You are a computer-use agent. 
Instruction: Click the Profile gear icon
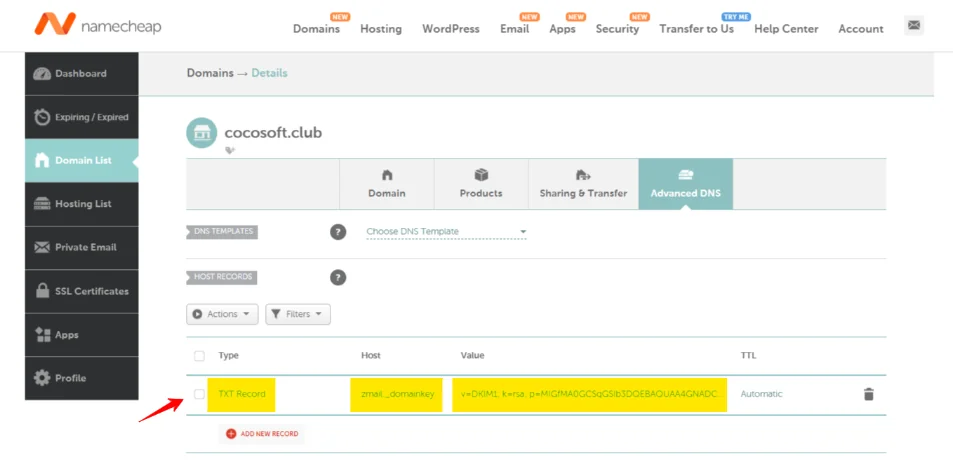tap(42, 378)
